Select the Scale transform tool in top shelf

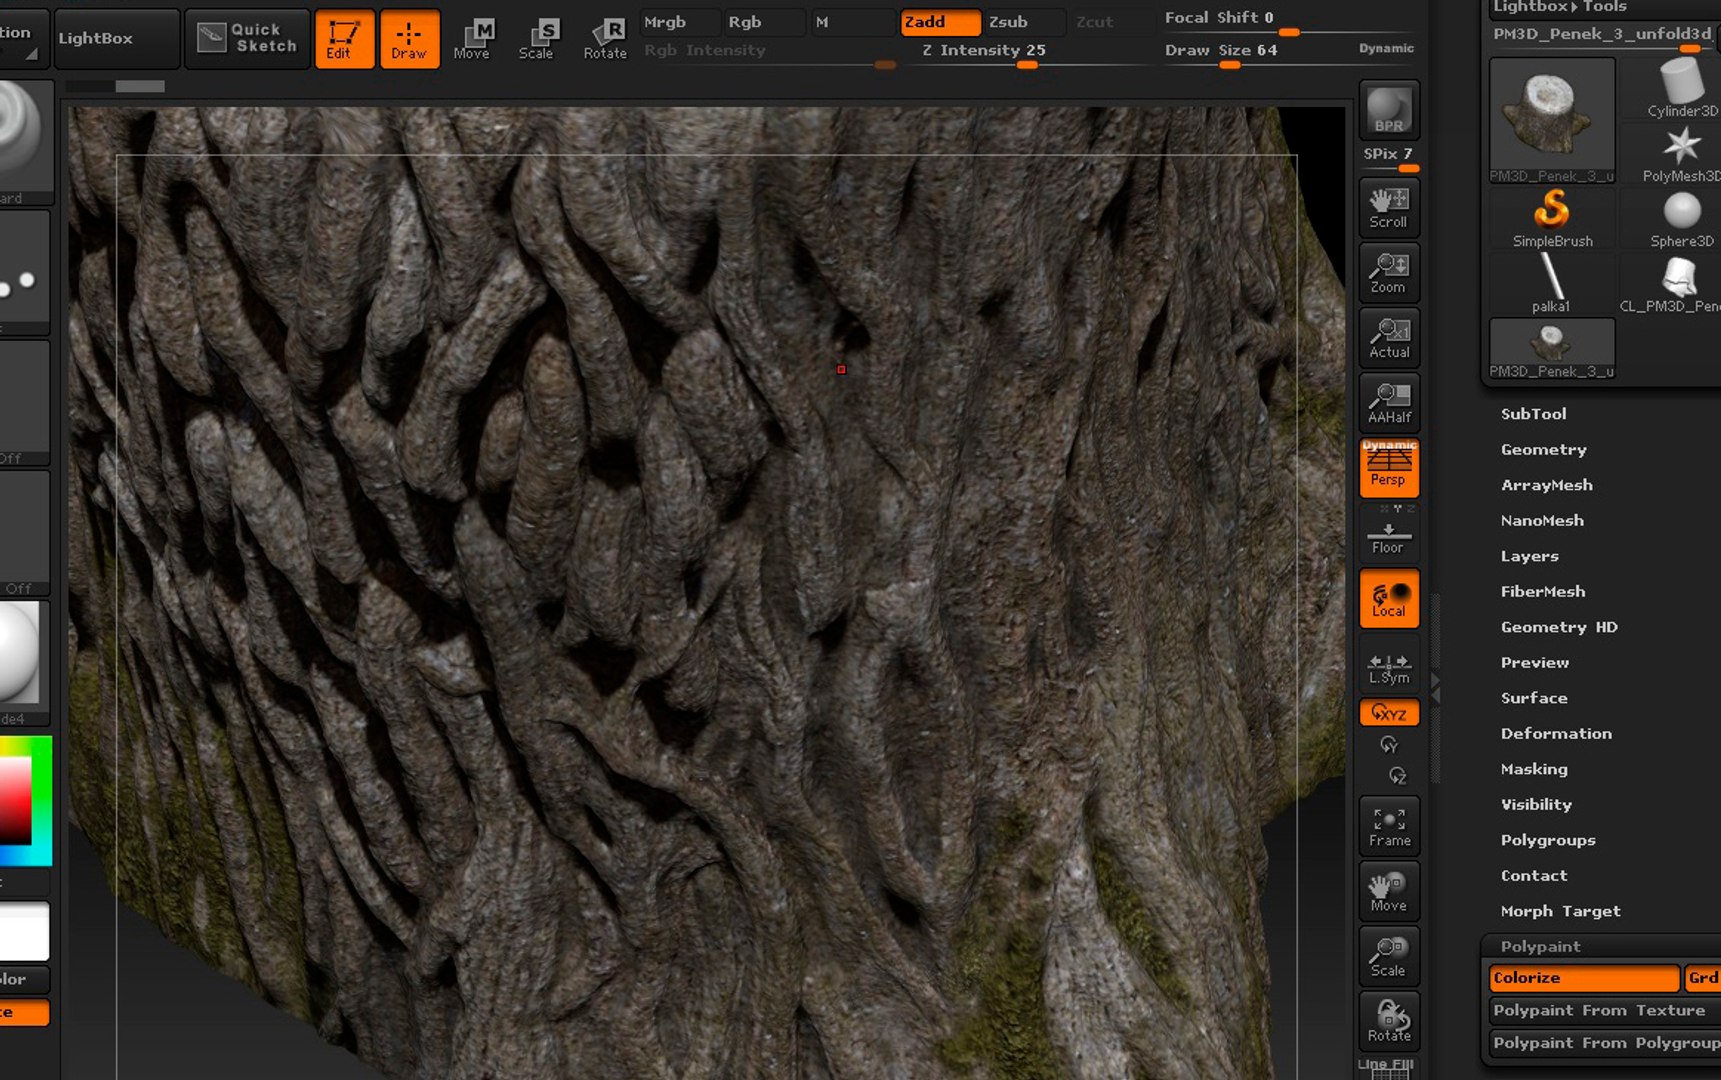coord(537,39)
